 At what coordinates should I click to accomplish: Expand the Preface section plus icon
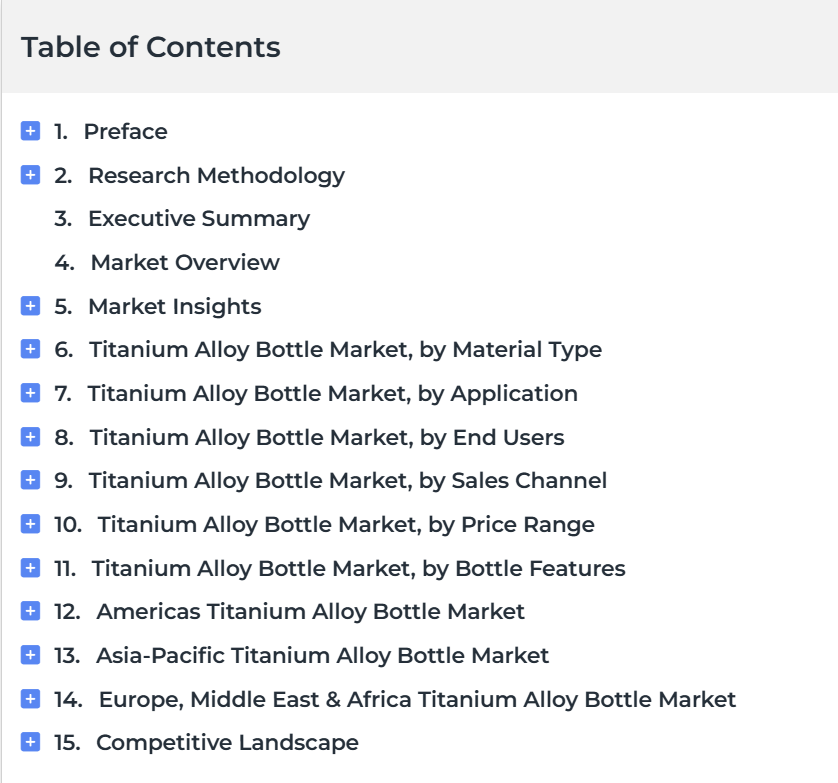click(x=30, y=131)
